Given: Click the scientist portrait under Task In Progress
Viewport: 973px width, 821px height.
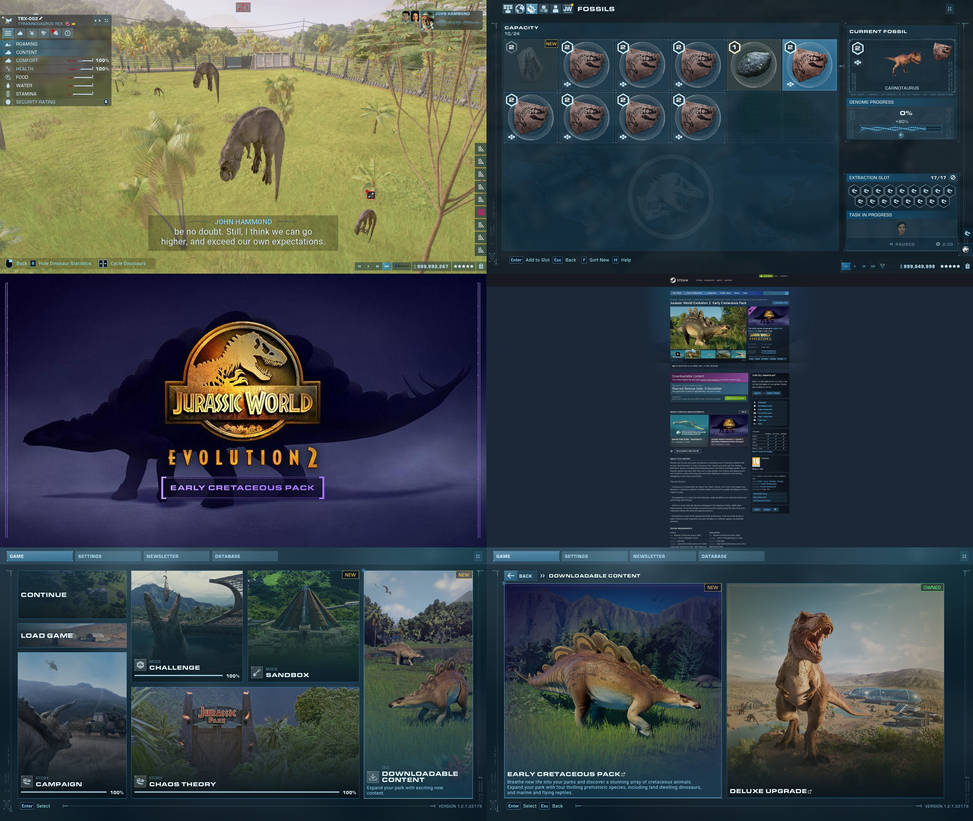Looking at the screenshot, I should click(x=901, y=228).
